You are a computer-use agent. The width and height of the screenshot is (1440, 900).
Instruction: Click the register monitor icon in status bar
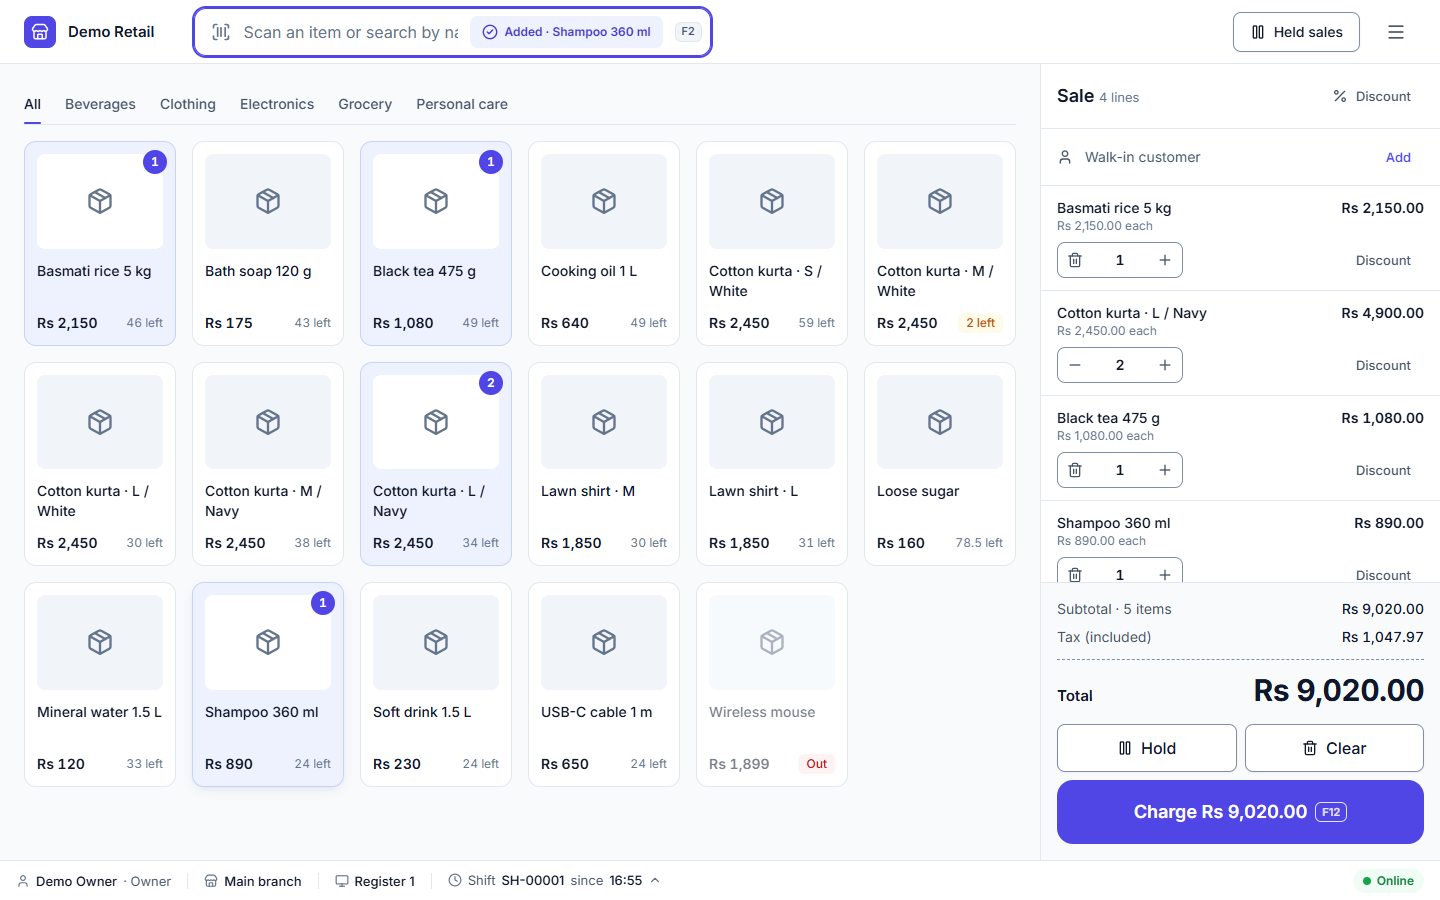[x=342, y=881]
